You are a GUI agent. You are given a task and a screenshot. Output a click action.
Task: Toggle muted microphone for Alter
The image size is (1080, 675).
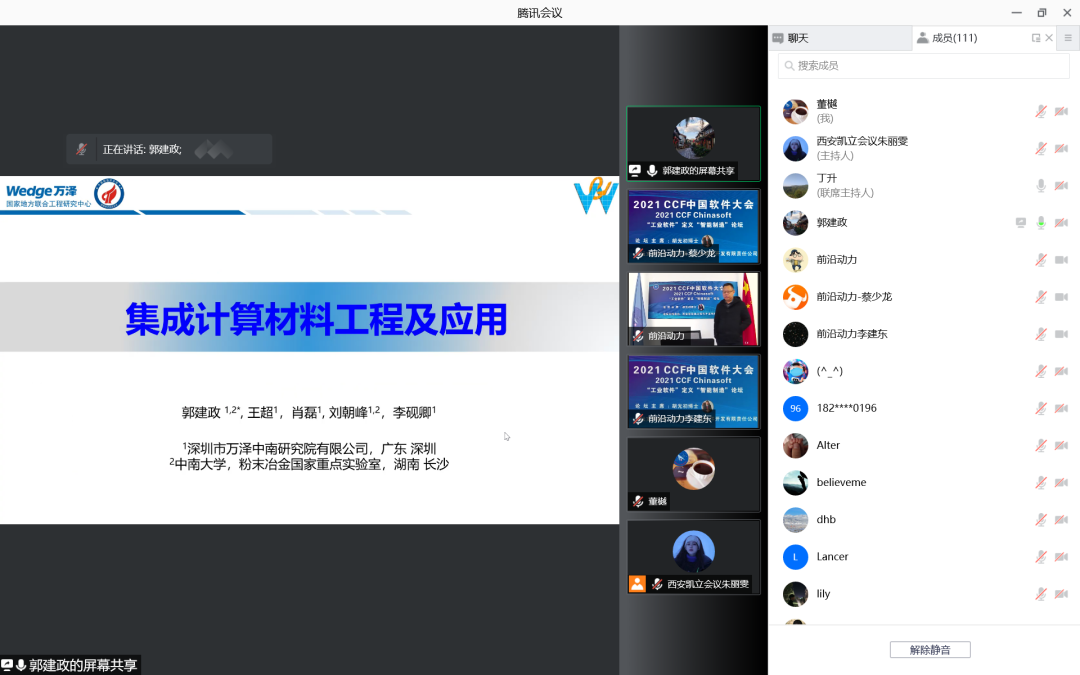1041,445
